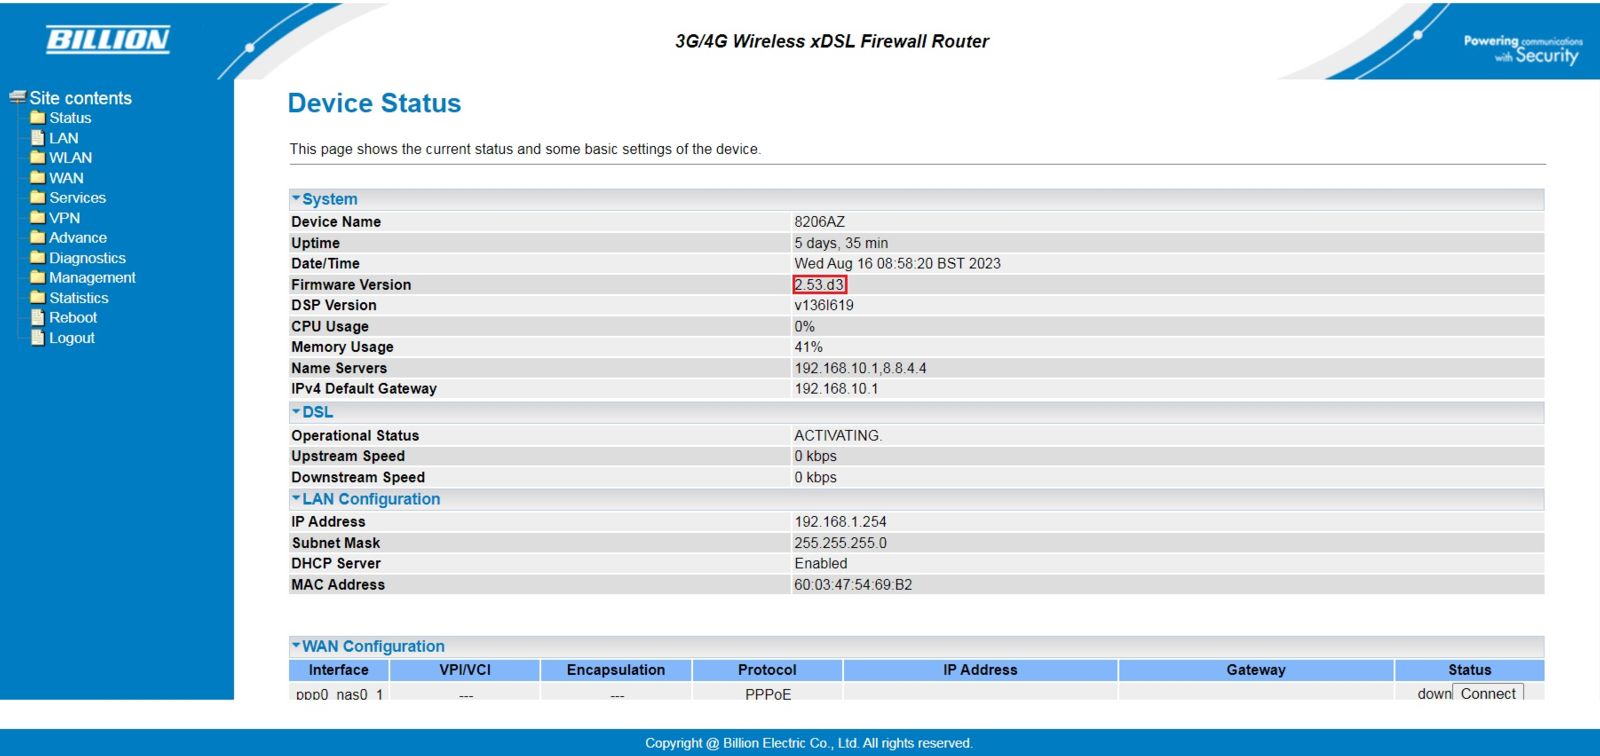Image resolution: width=1600 pixels, height=756 pixels.
Task: Open the VPN menu entry
Action: 64,218
